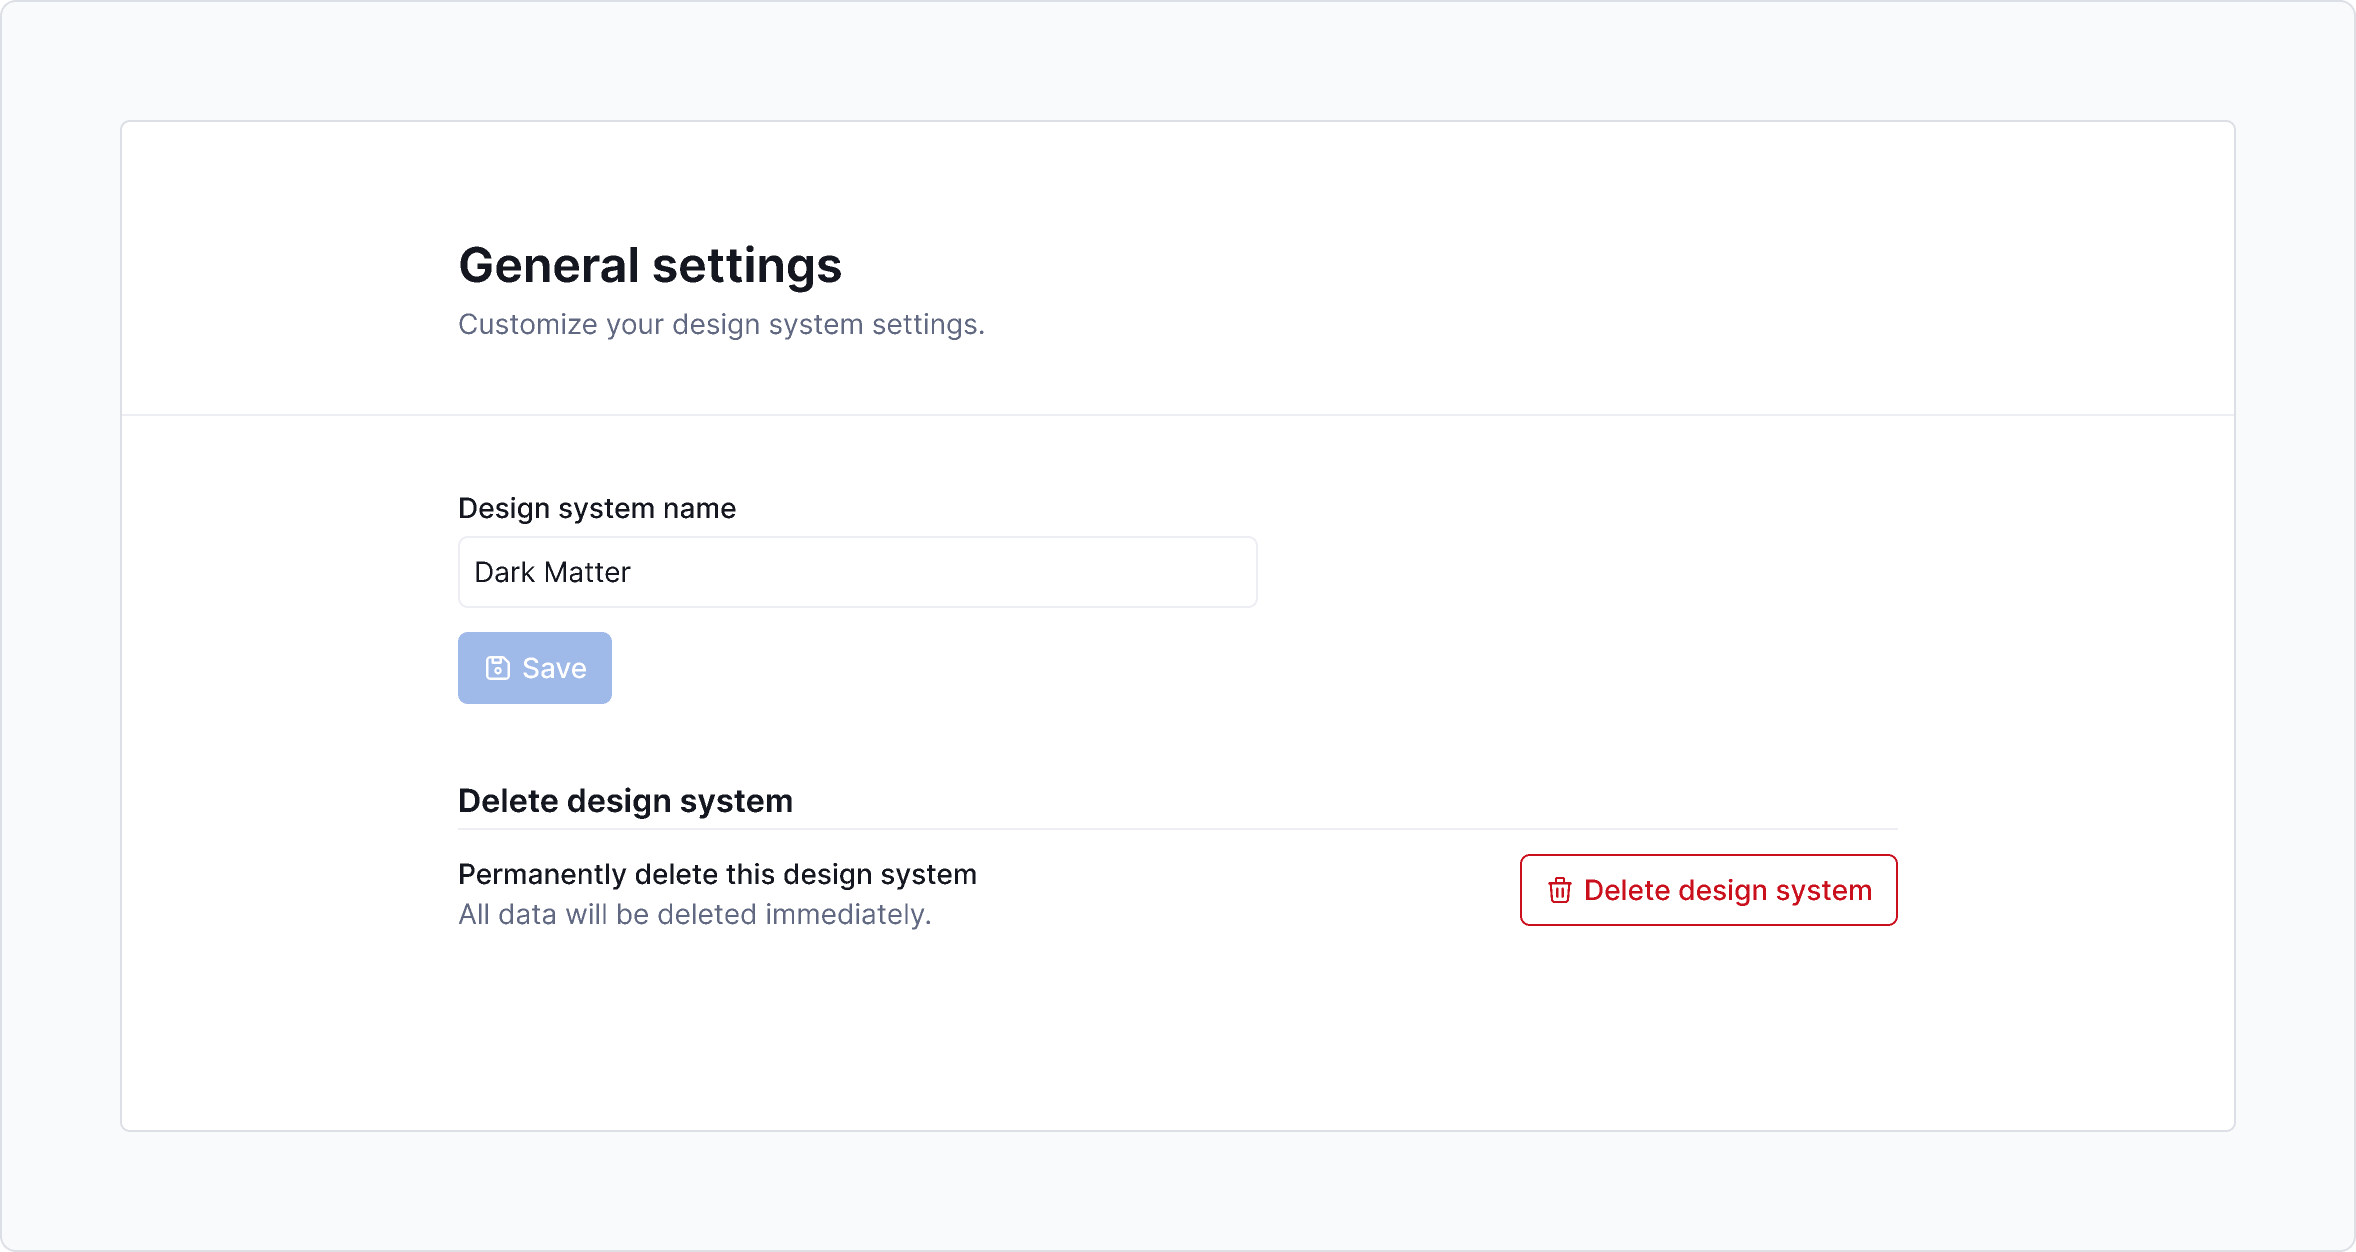Click the Delete design system section title
This screenshot has height=1252, width=2356.
[625, 800]
